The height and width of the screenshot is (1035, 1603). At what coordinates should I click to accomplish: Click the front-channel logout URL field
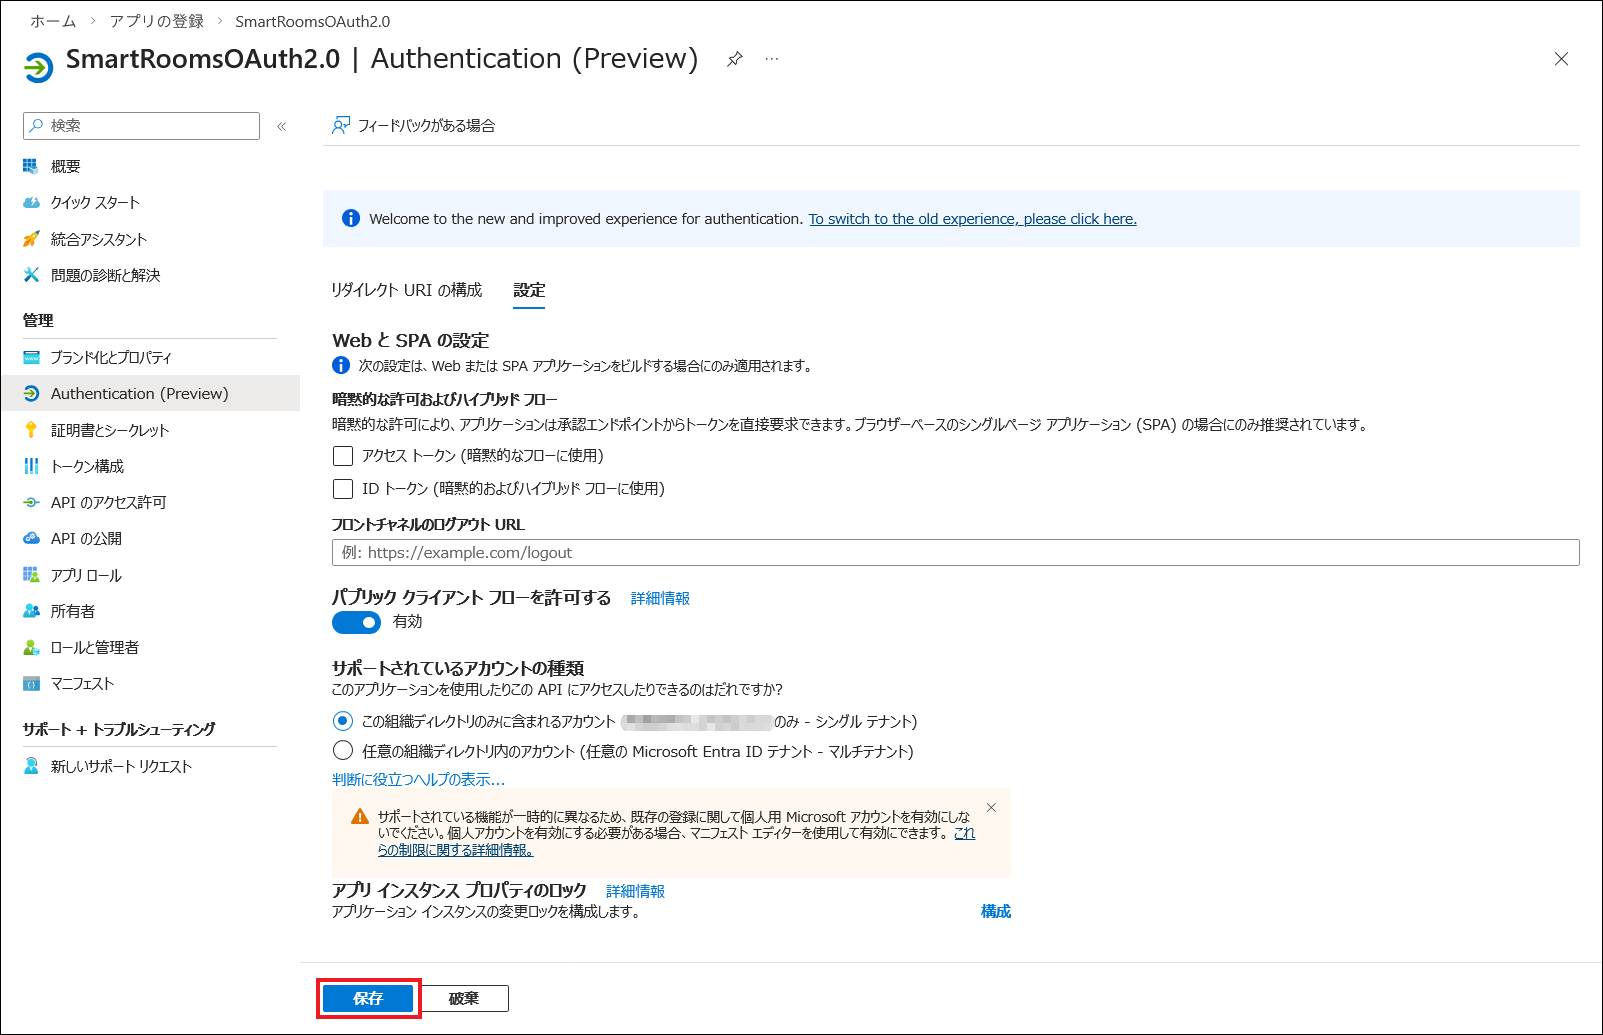[955, 553]
